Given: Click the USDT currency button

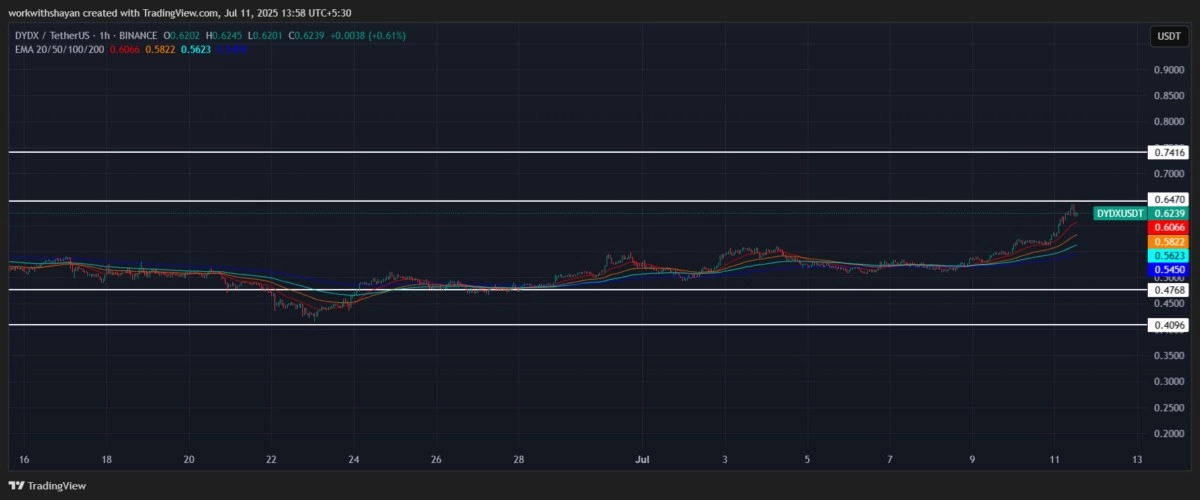Looking at the screenshot, I should [x=1168, y=36].
